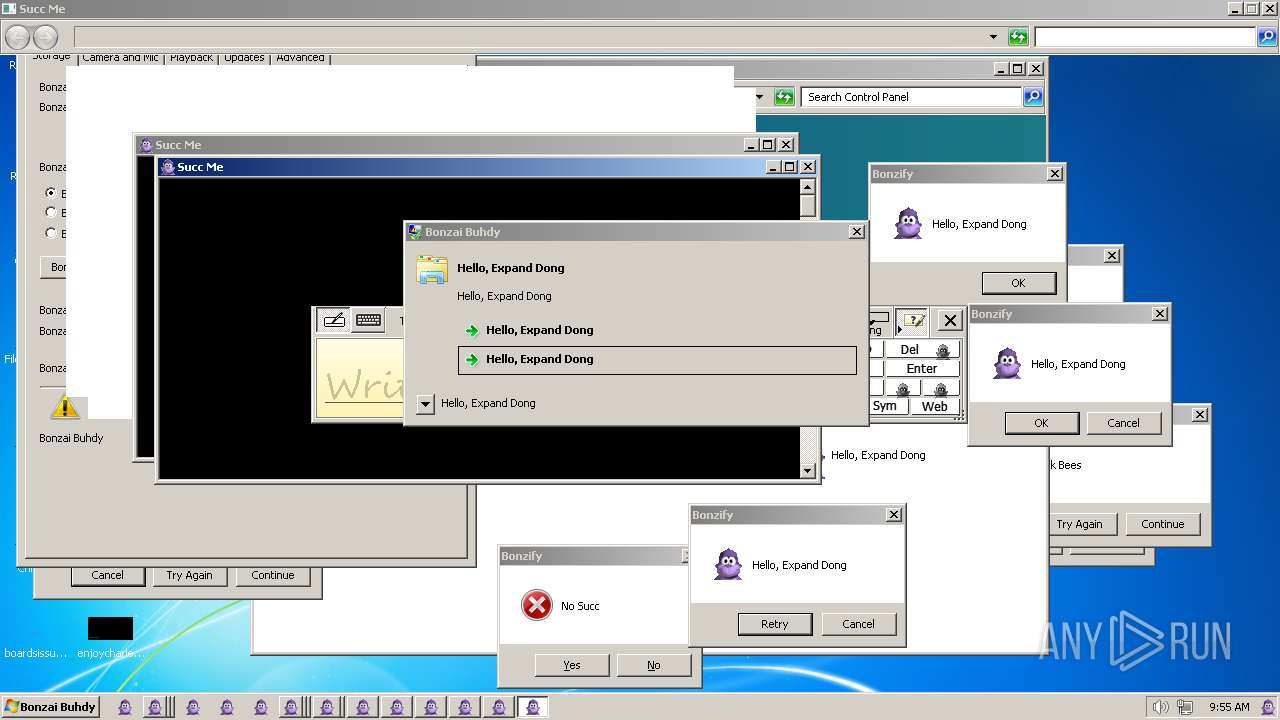Open the top address bar dropdown arrow
The width and height of the screenshot is (1280, 720).
993,37
